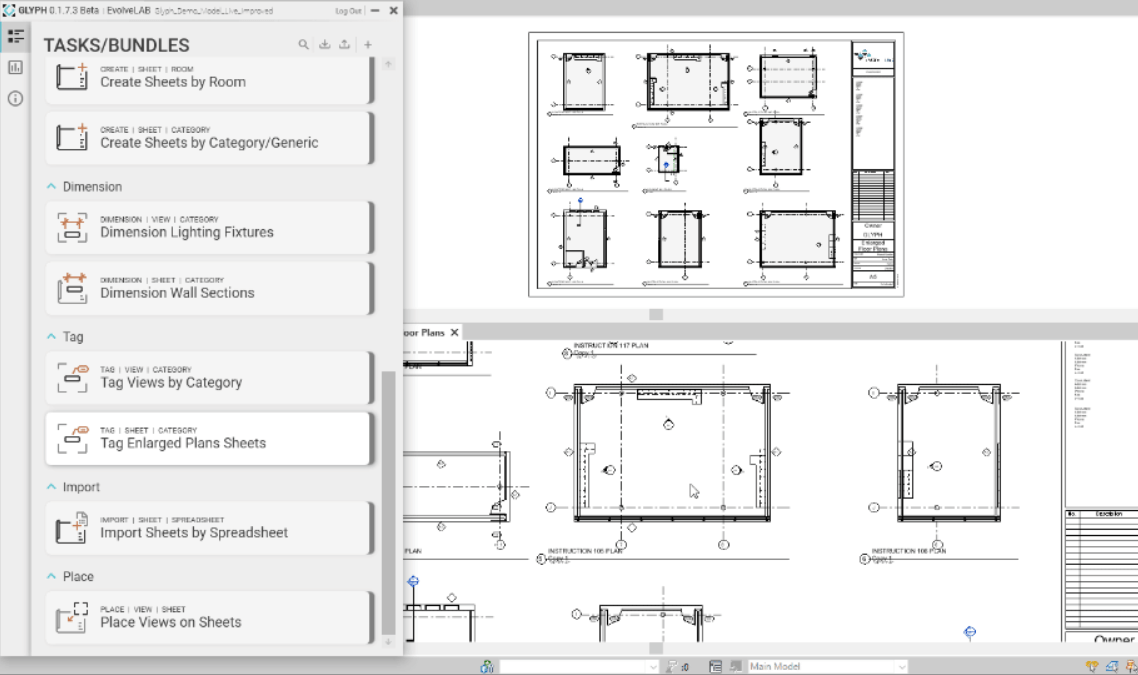Collapse the Tag section

(52, 337)
